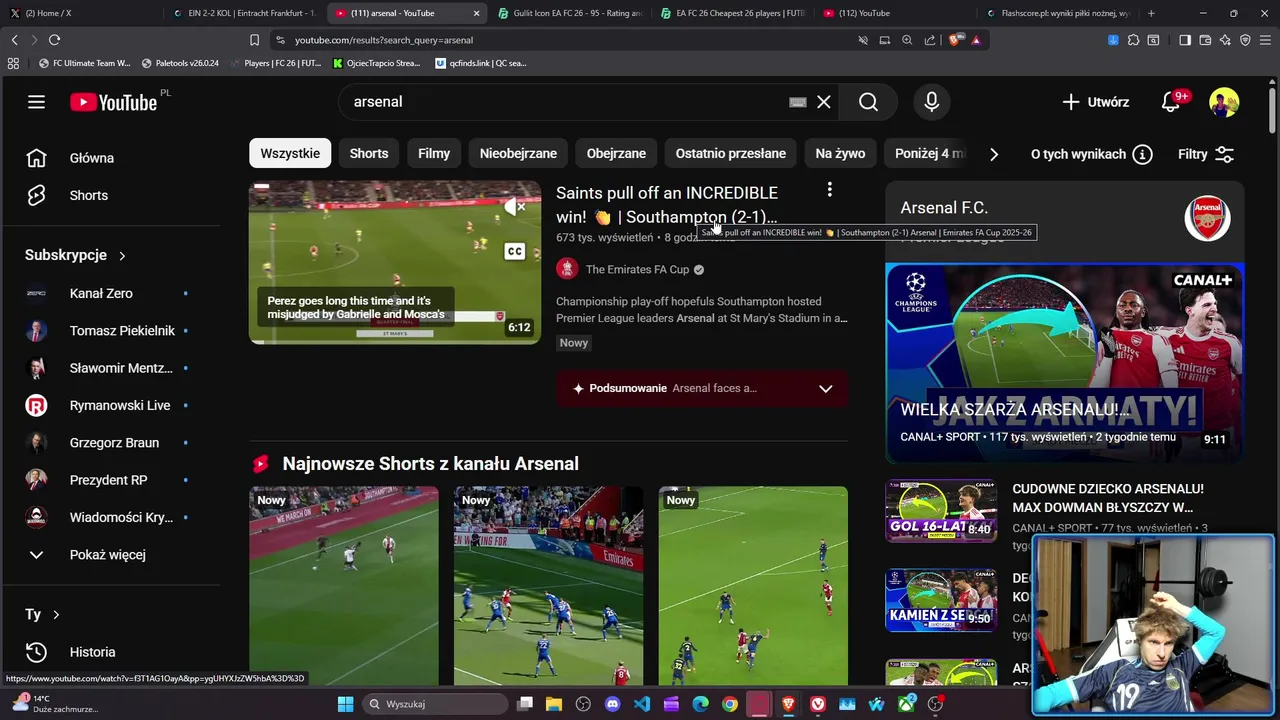1280x720 pixels.
Task: Clear the search box with the X icon
Action: point(824,102)
